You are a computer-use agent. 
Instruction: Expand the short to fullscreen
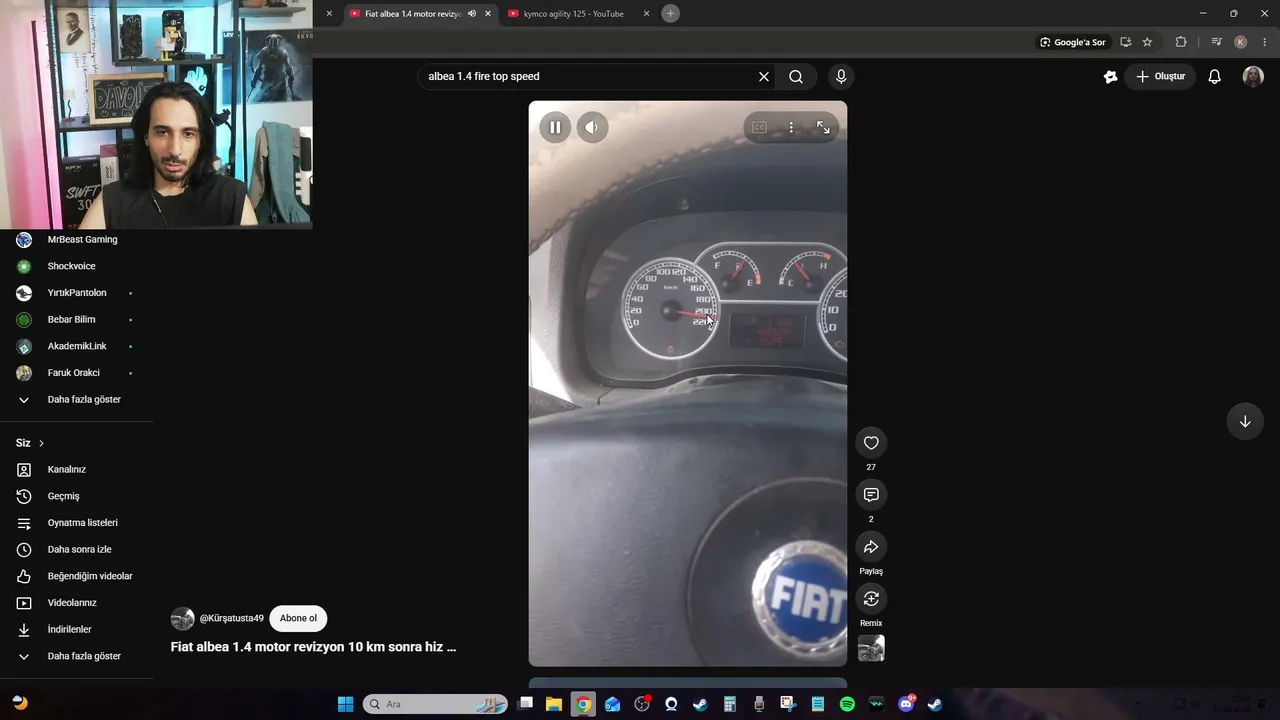[x=823, y=128]
